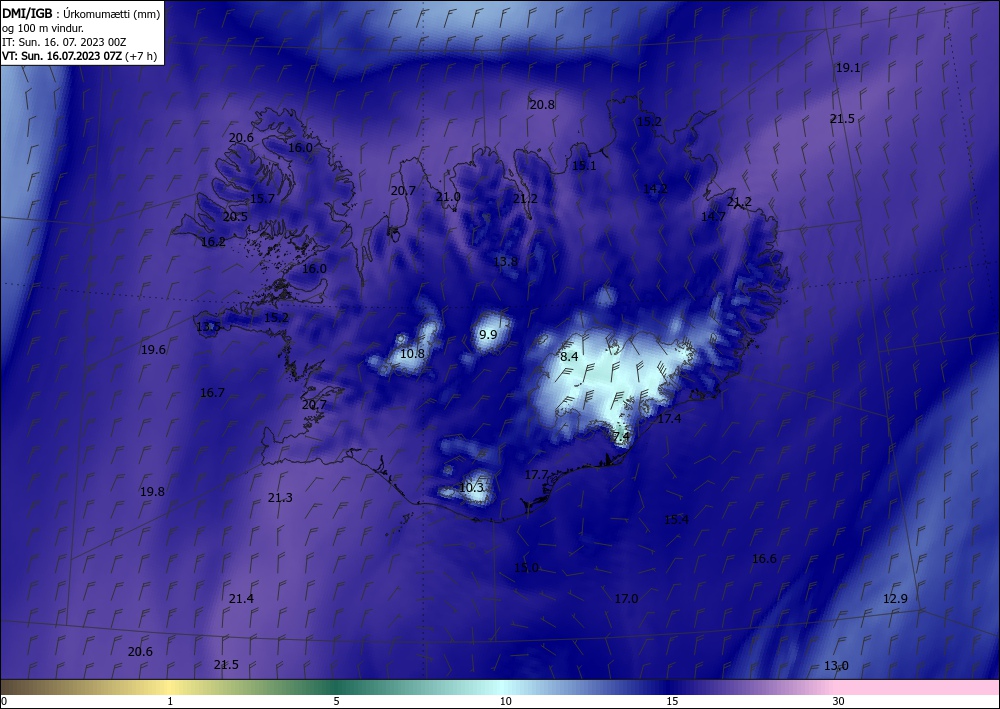Click the 10.3 value label
Screen dimensions: 1000x709
click(x=471, y=488)
